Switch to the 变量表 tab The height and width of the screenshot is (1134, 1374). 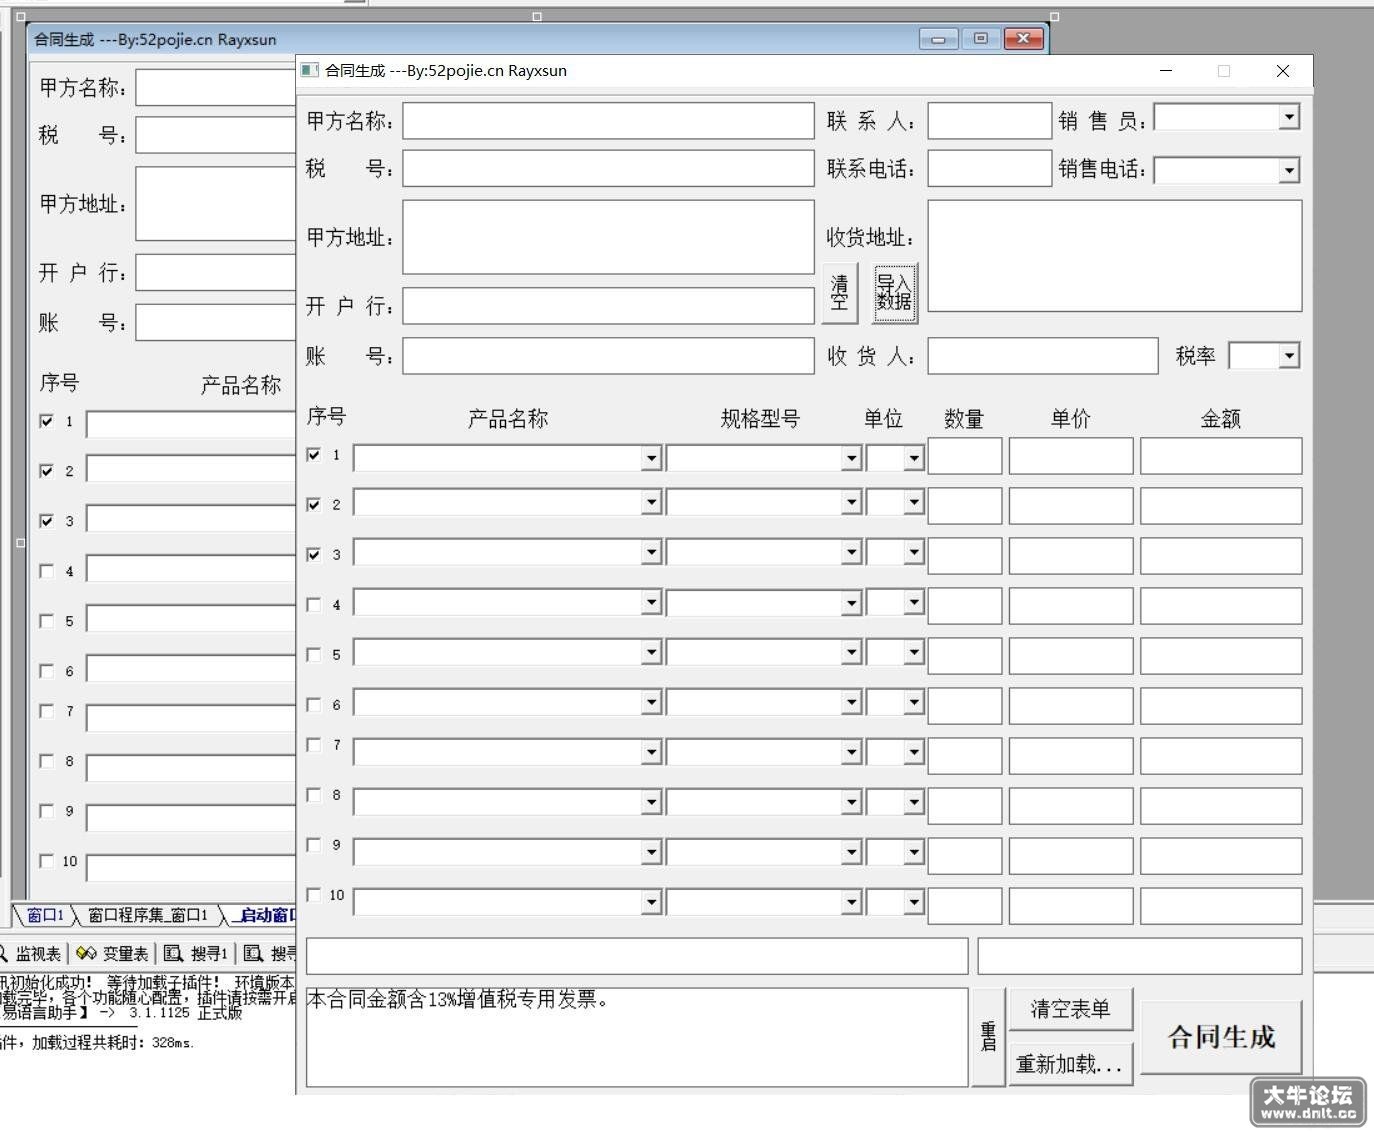[112, 954]
